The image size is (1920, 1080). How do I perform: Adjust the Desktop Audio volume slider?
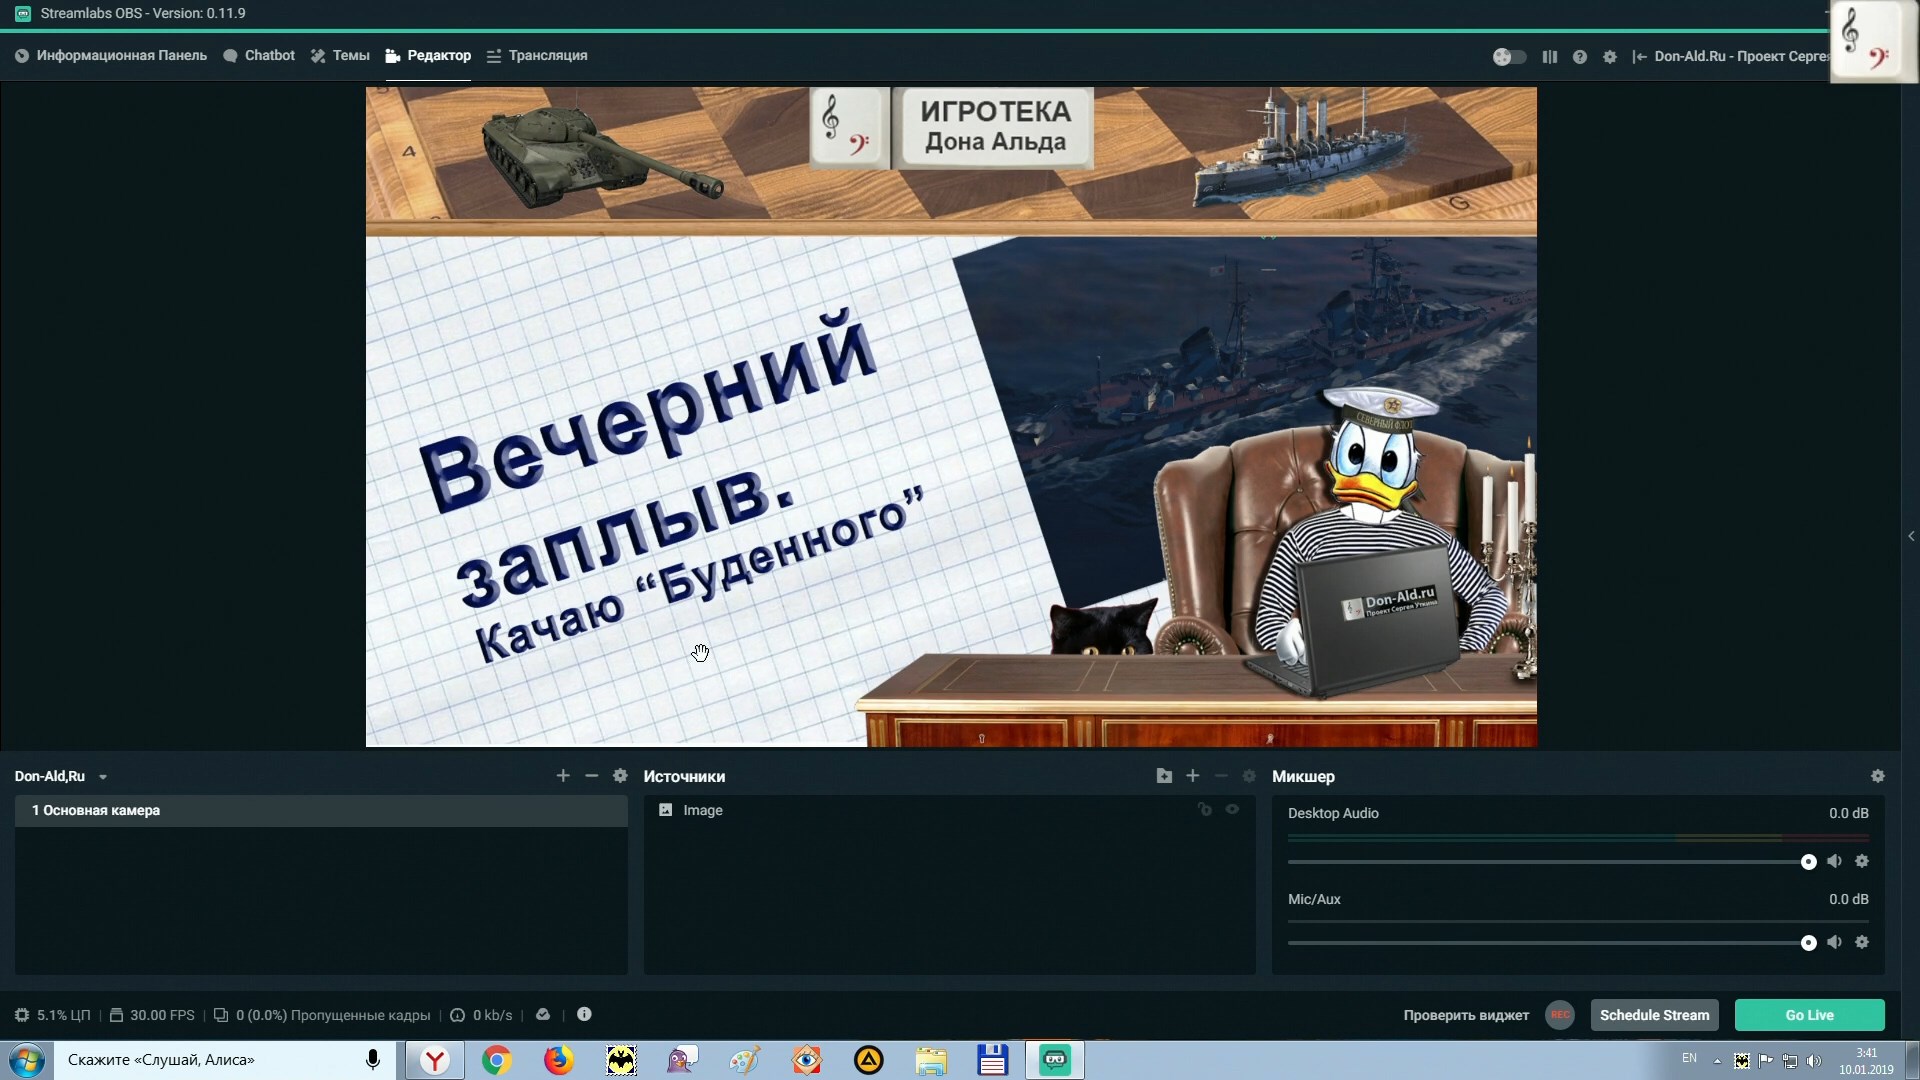tap(1550, 862)
